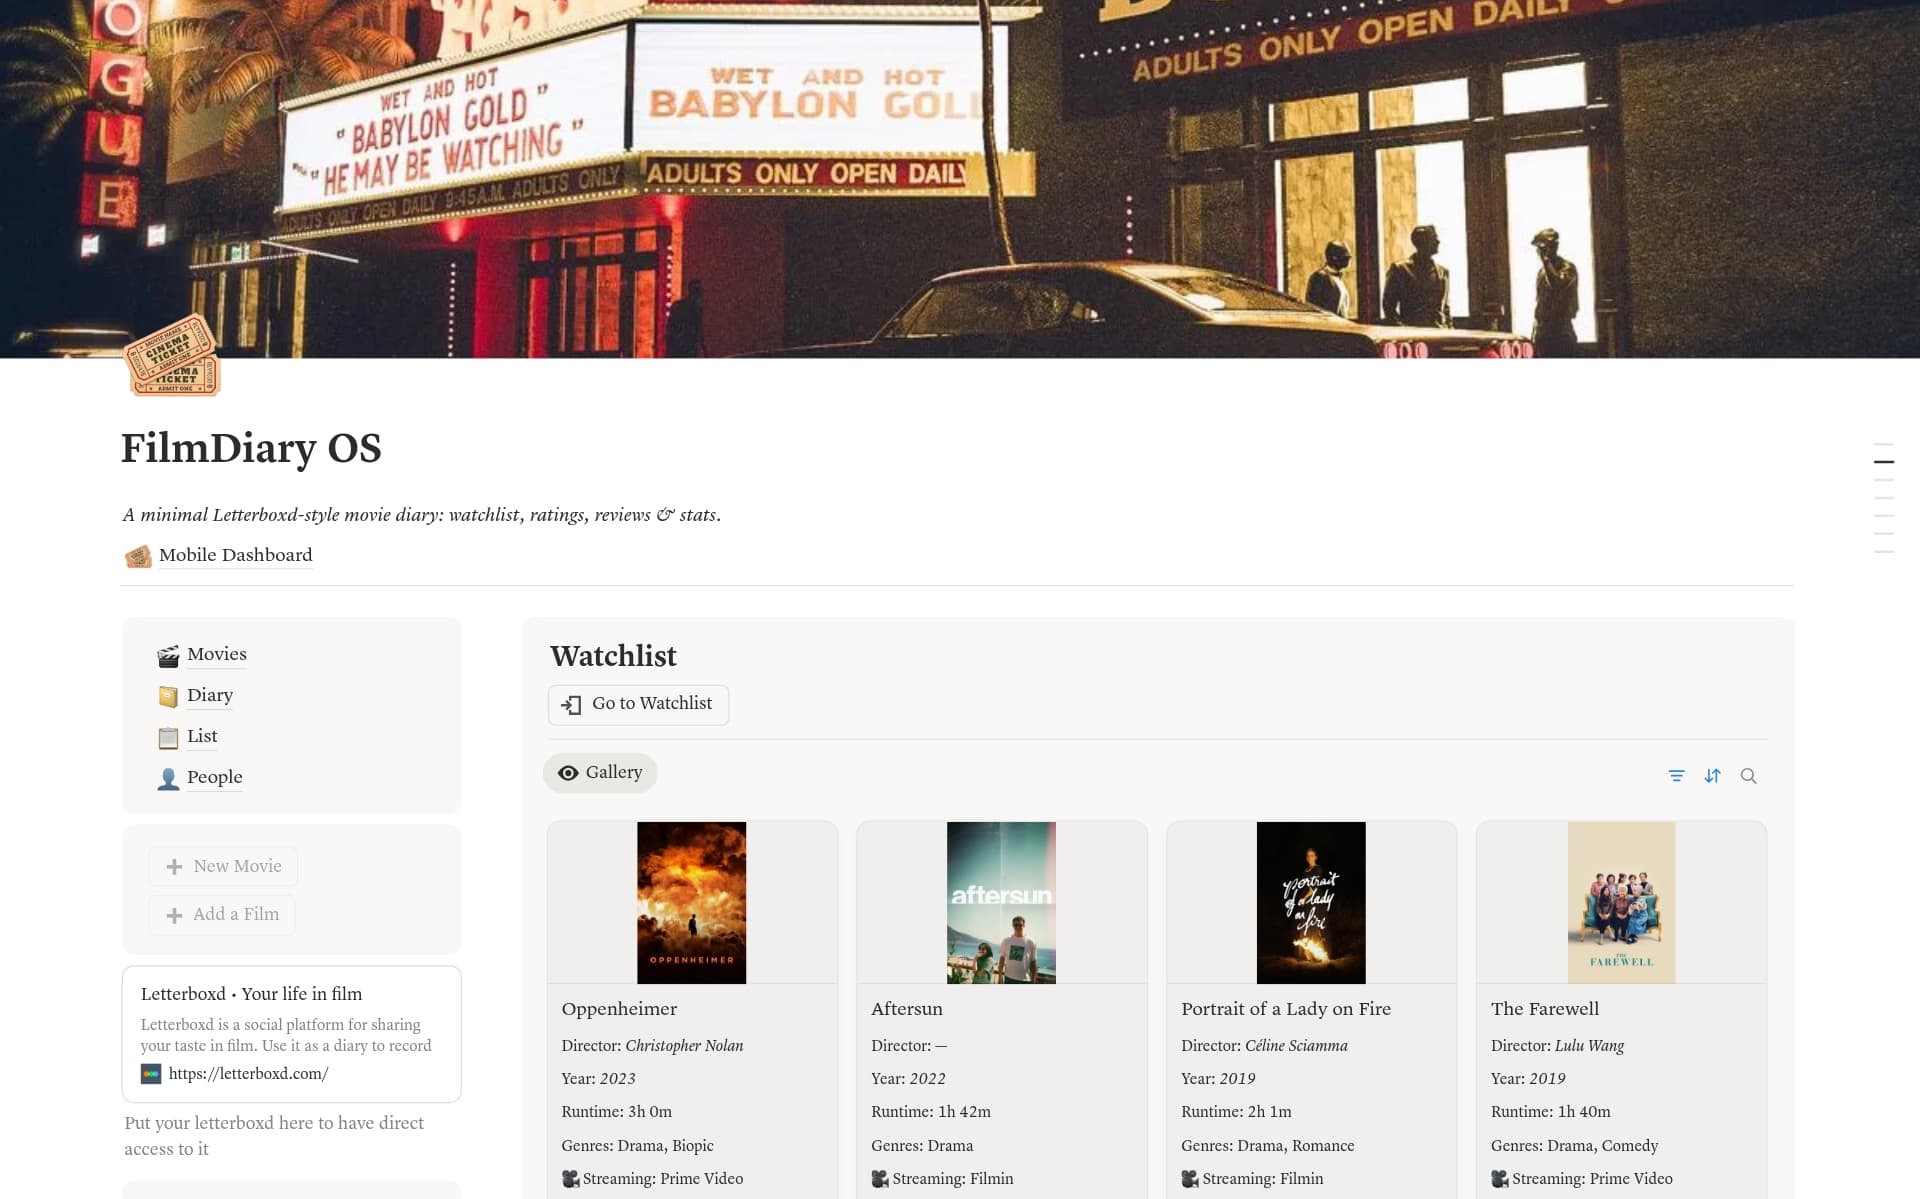
Task: Click the cinema ticket icon beside Mobile Dashboard
Action: [138, 556]
